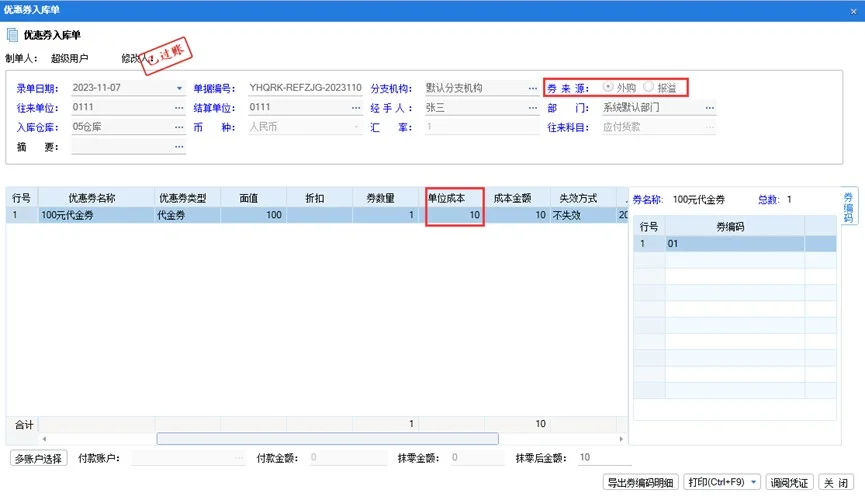
Task: Select the 报溢 radio option
Action: 649,87
